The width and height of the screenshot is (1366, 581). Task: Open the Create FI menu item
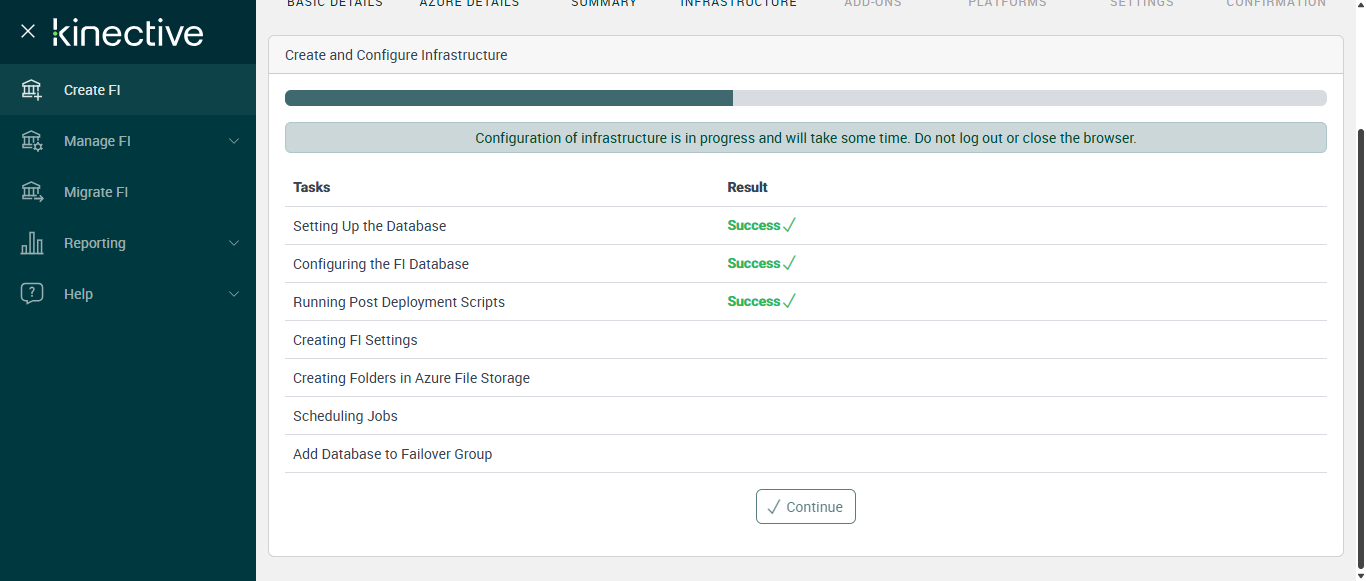[92, 90]
